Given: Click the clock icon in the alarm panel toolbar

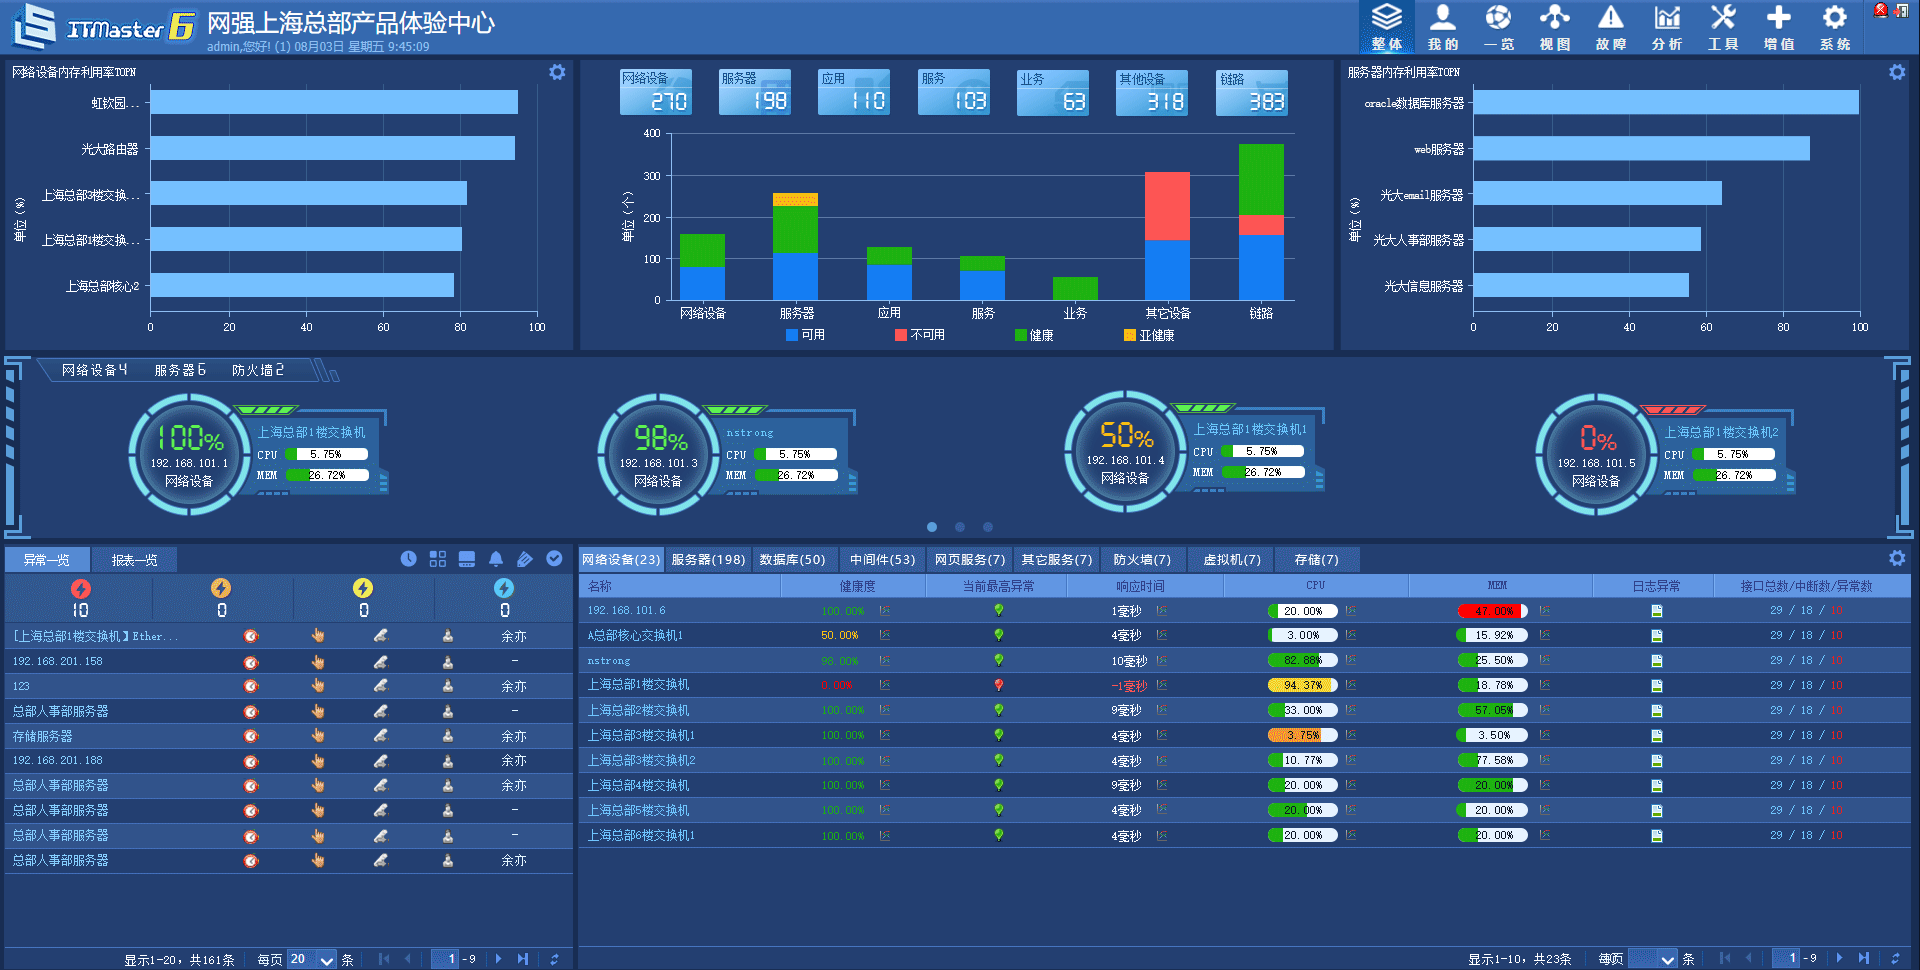Looking at the screenshot, I should (x=408, y=559).
